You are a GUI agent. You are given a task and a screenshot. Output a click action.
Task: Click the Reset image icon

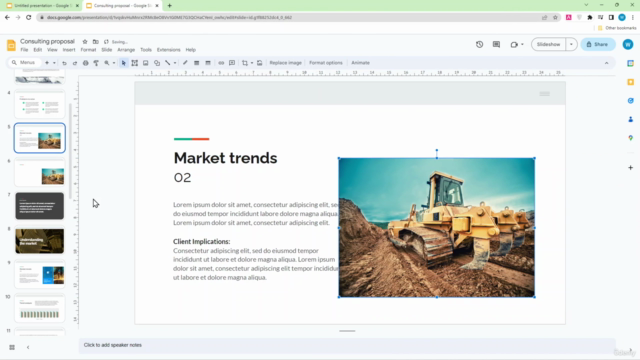coord(260,63)
